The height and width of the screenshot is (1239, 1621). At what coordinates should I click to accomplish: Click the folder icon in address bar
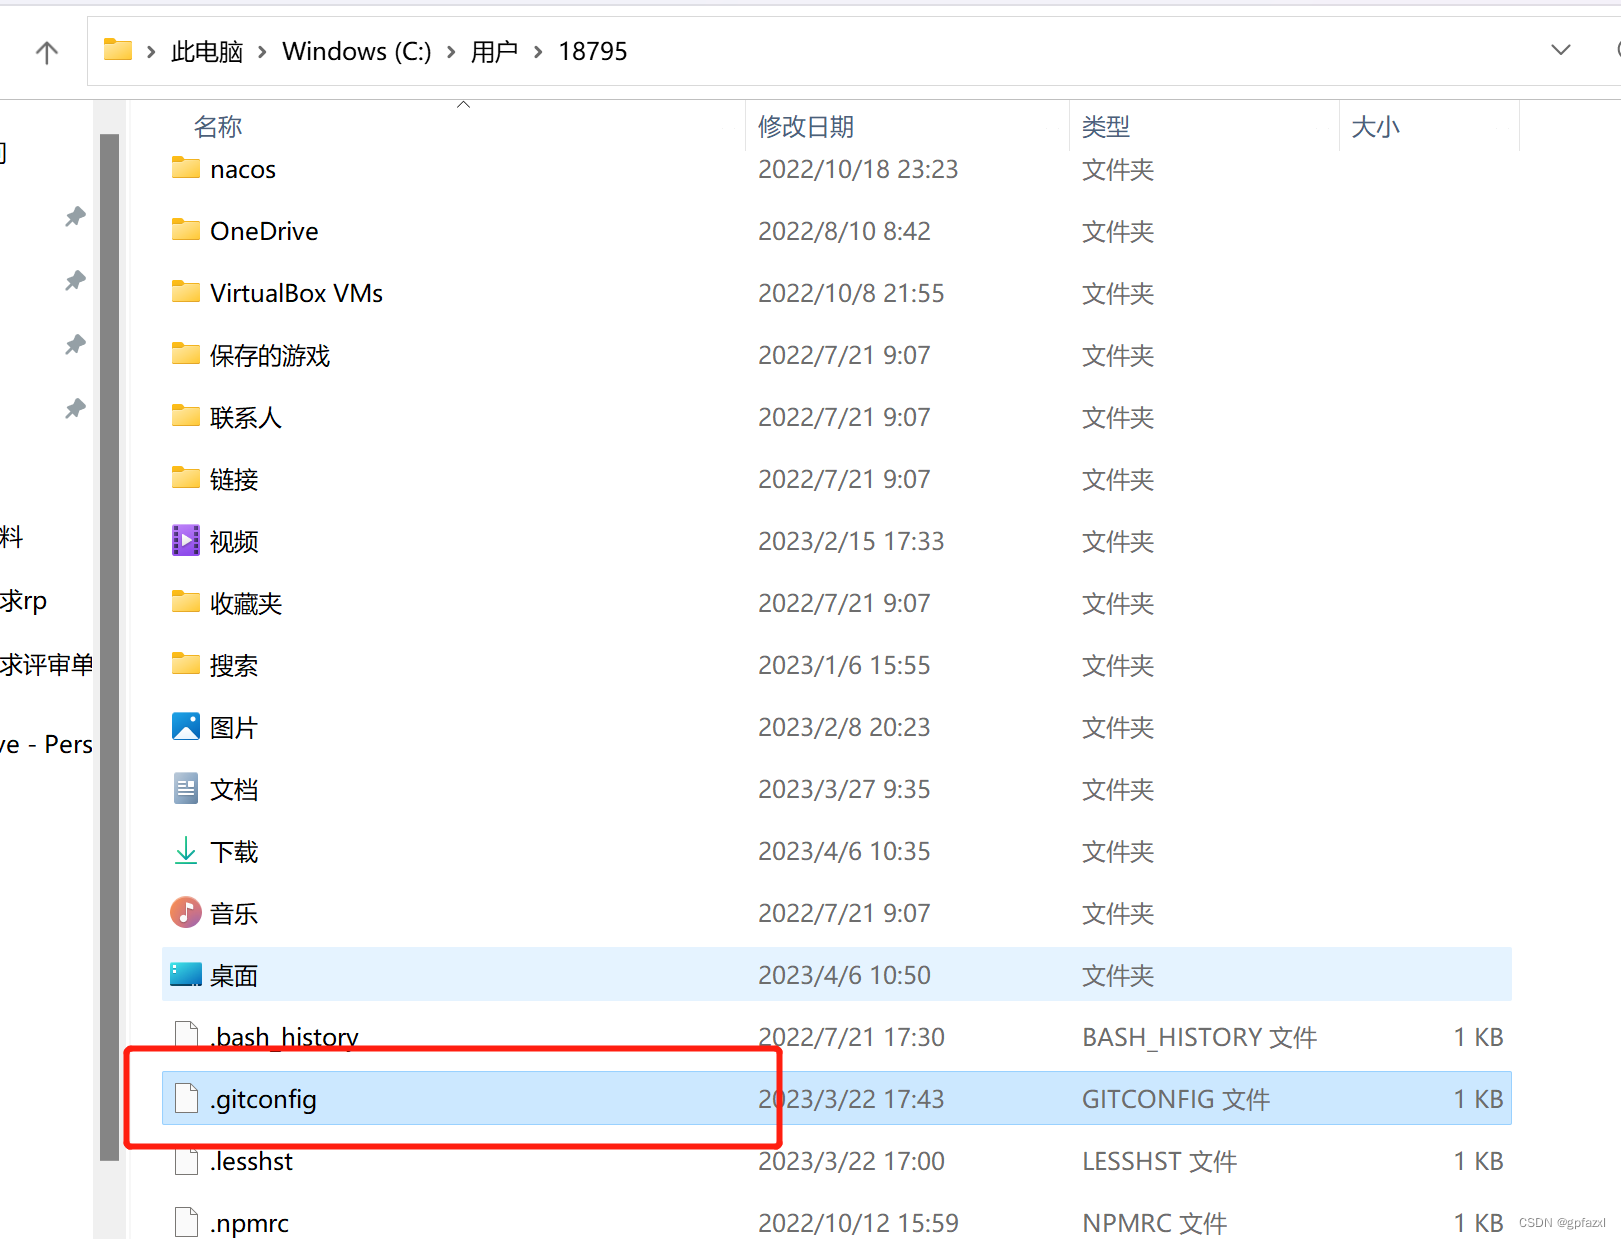tap(118, 50)
